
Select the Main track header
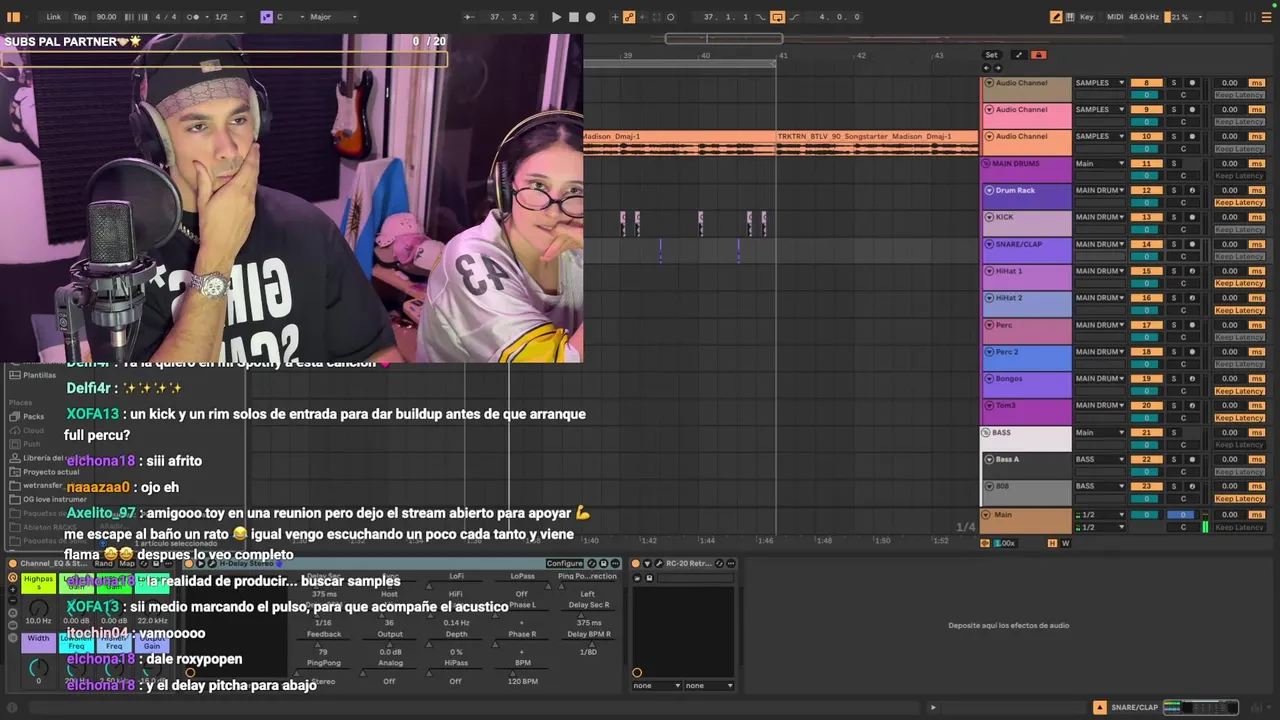pyautogui.click(x=1027, y=520)
